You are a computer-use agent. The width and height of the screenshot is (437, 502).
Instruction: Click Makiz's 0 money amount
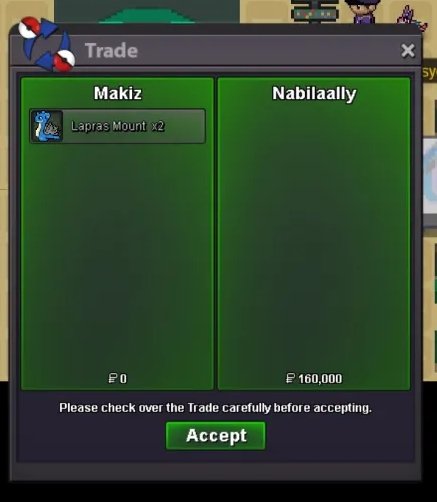(x=123, y=379)
